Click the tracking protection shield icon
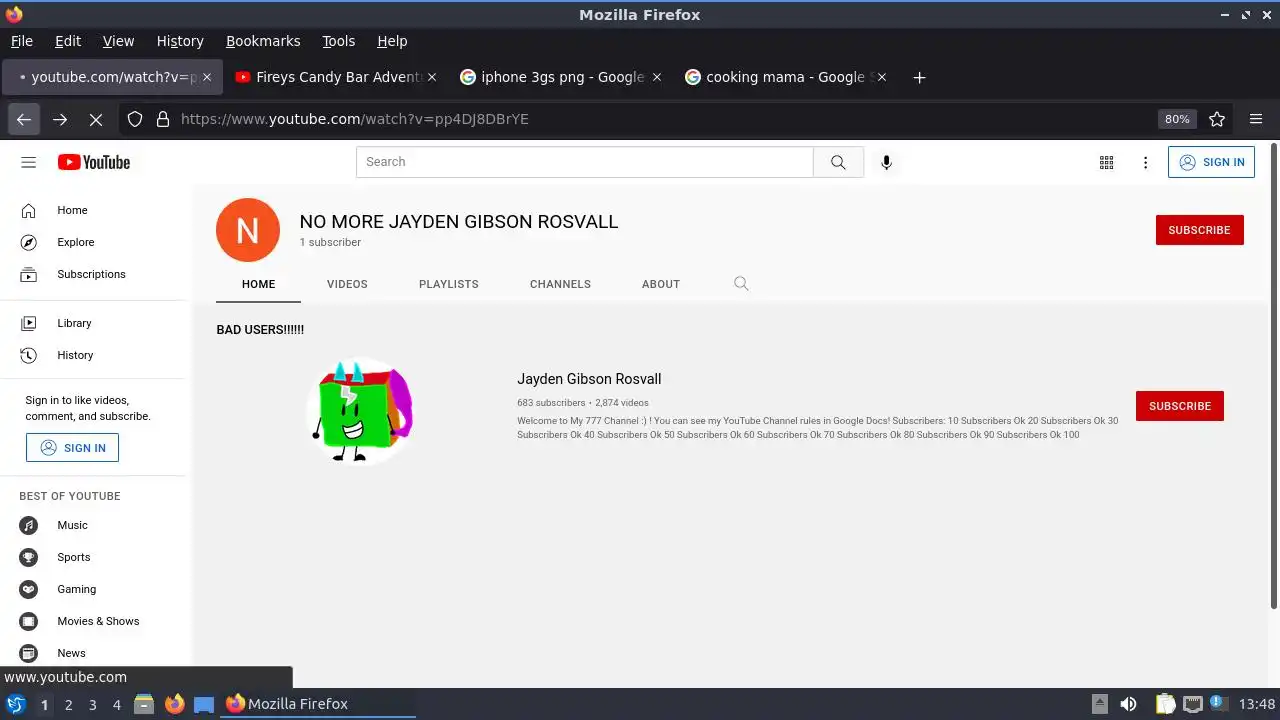Screen dimensions: 1280x720 click(x=135, y=119)
